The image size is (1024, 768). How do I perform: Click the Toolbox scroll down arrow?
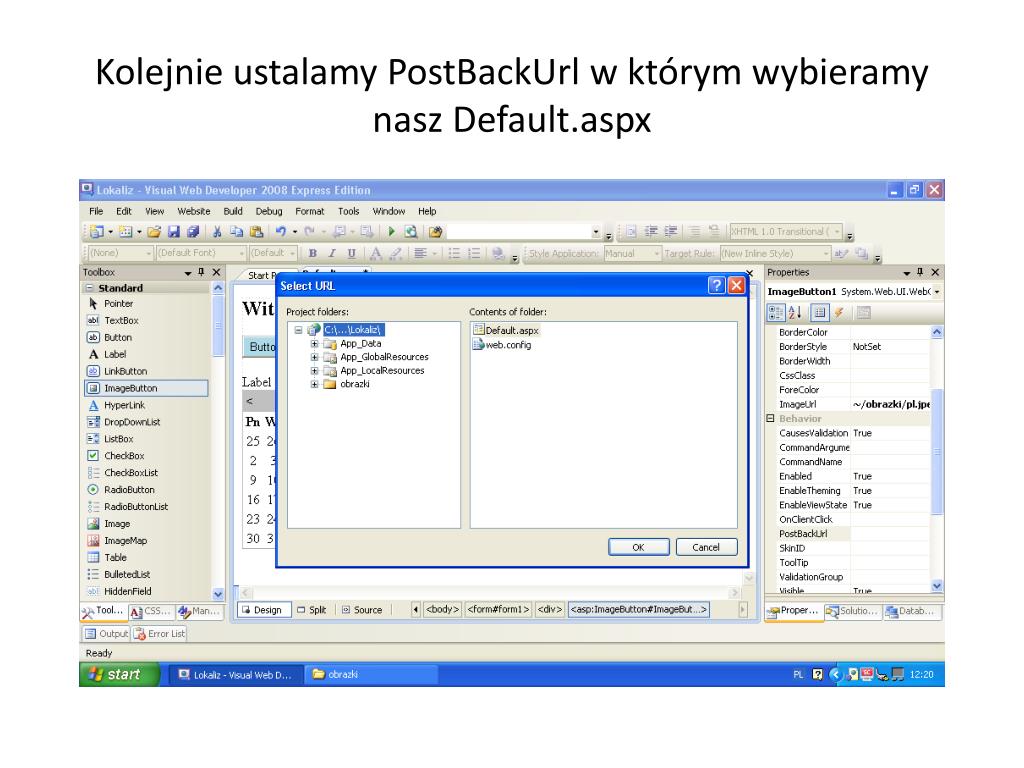218,594
